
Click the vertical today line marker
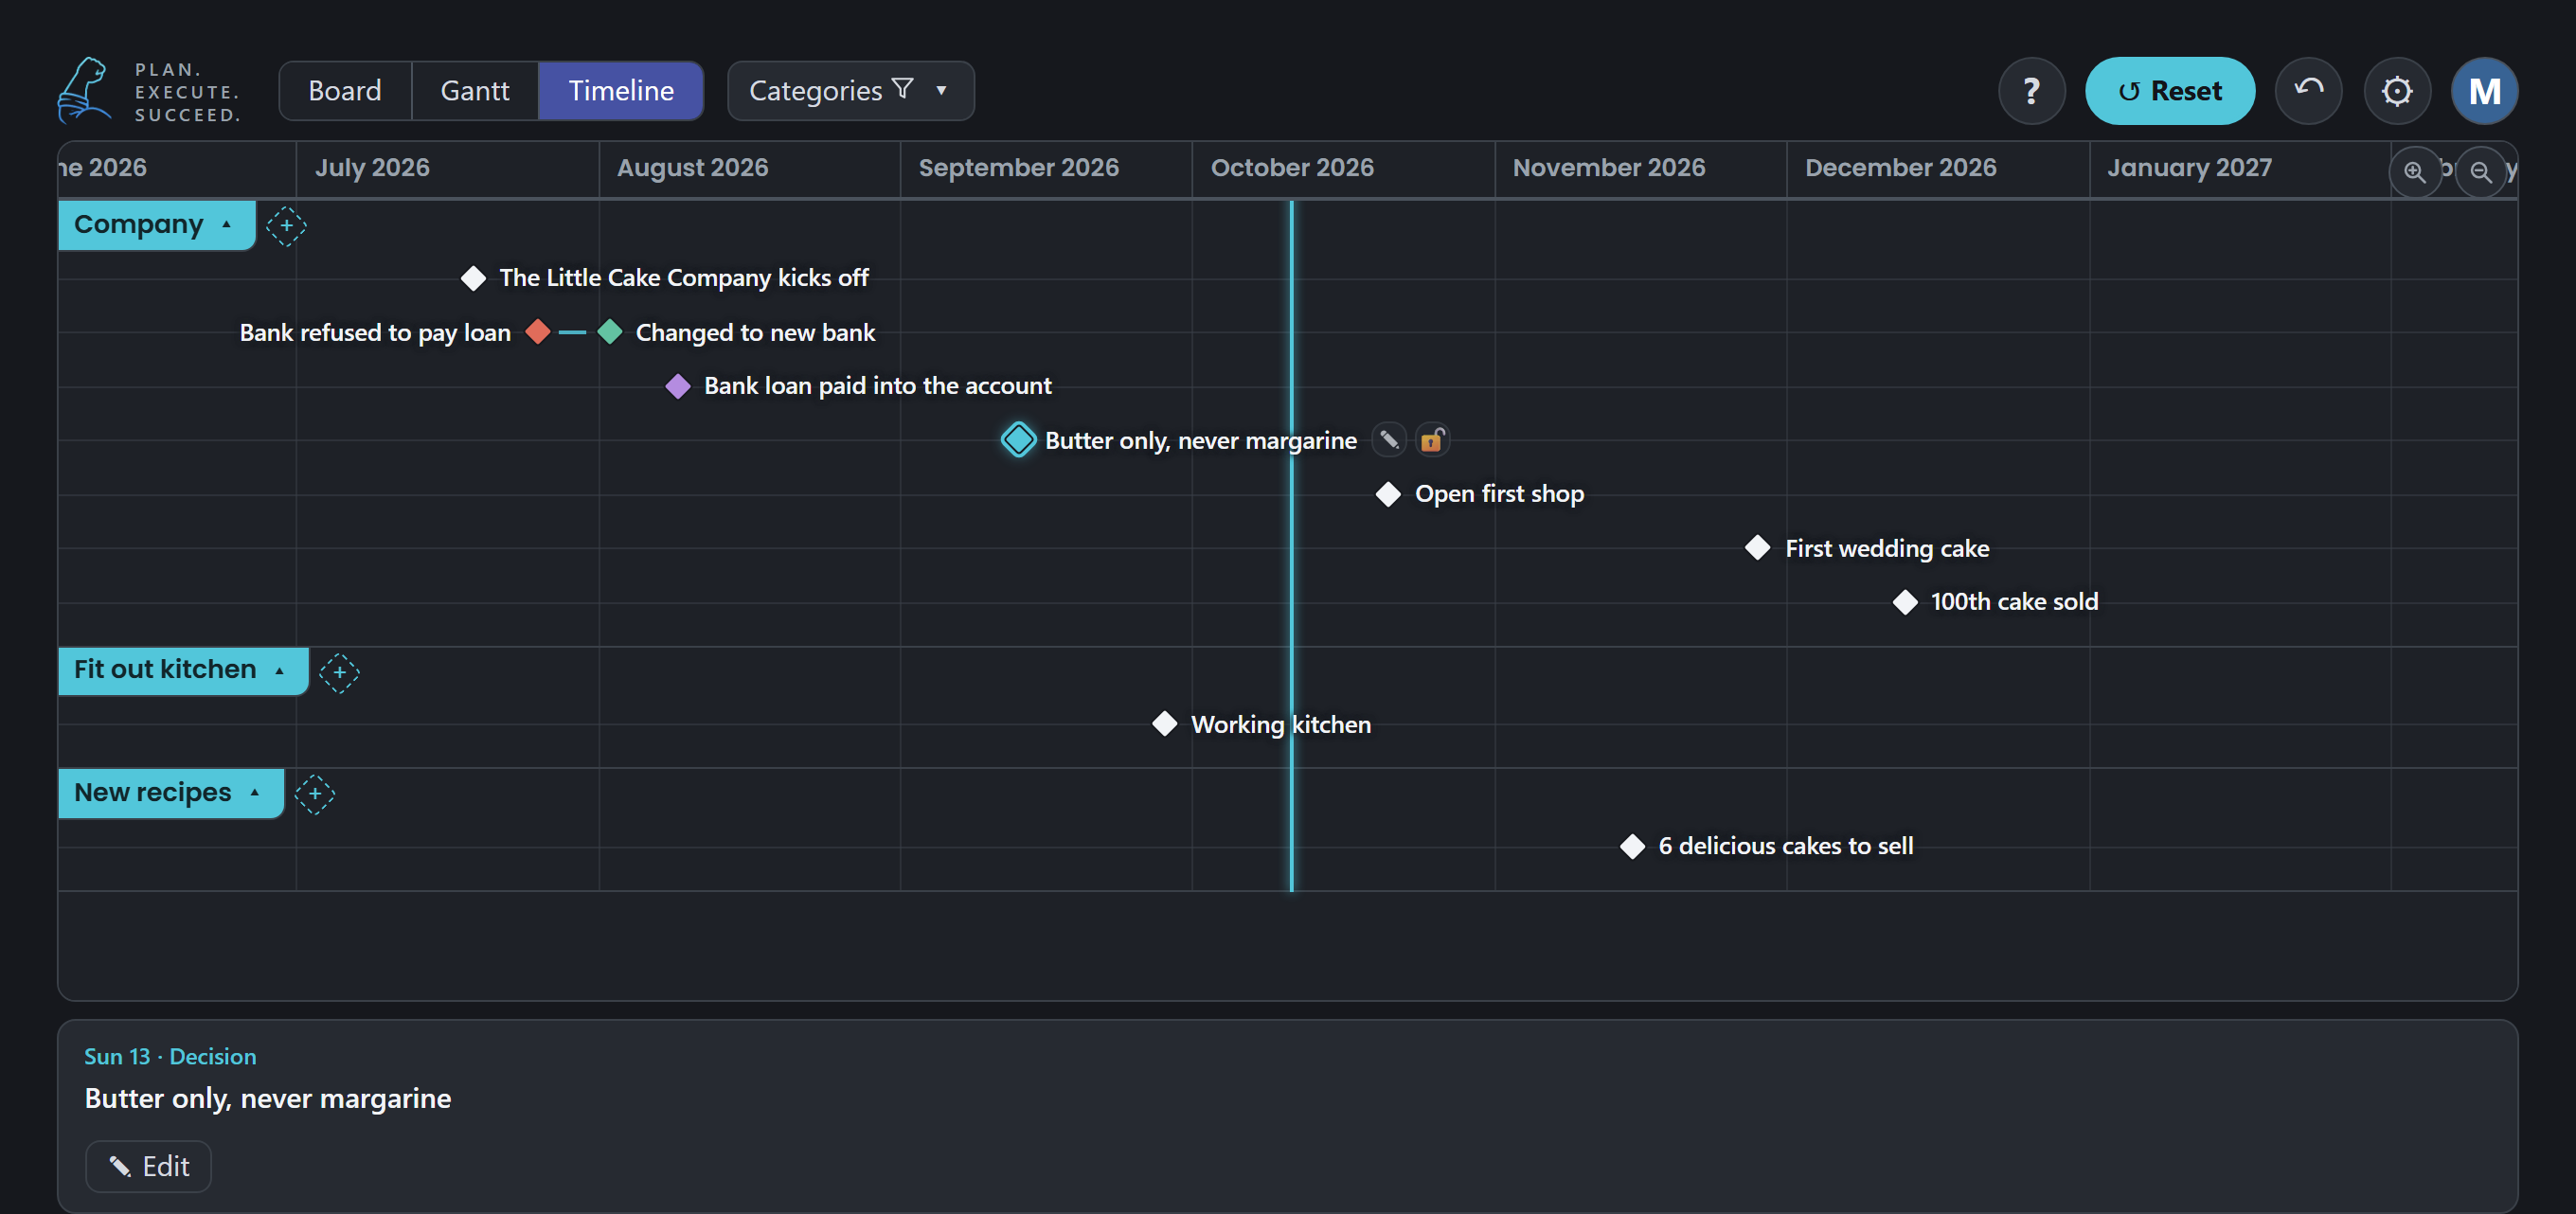tap(1291, 545)
